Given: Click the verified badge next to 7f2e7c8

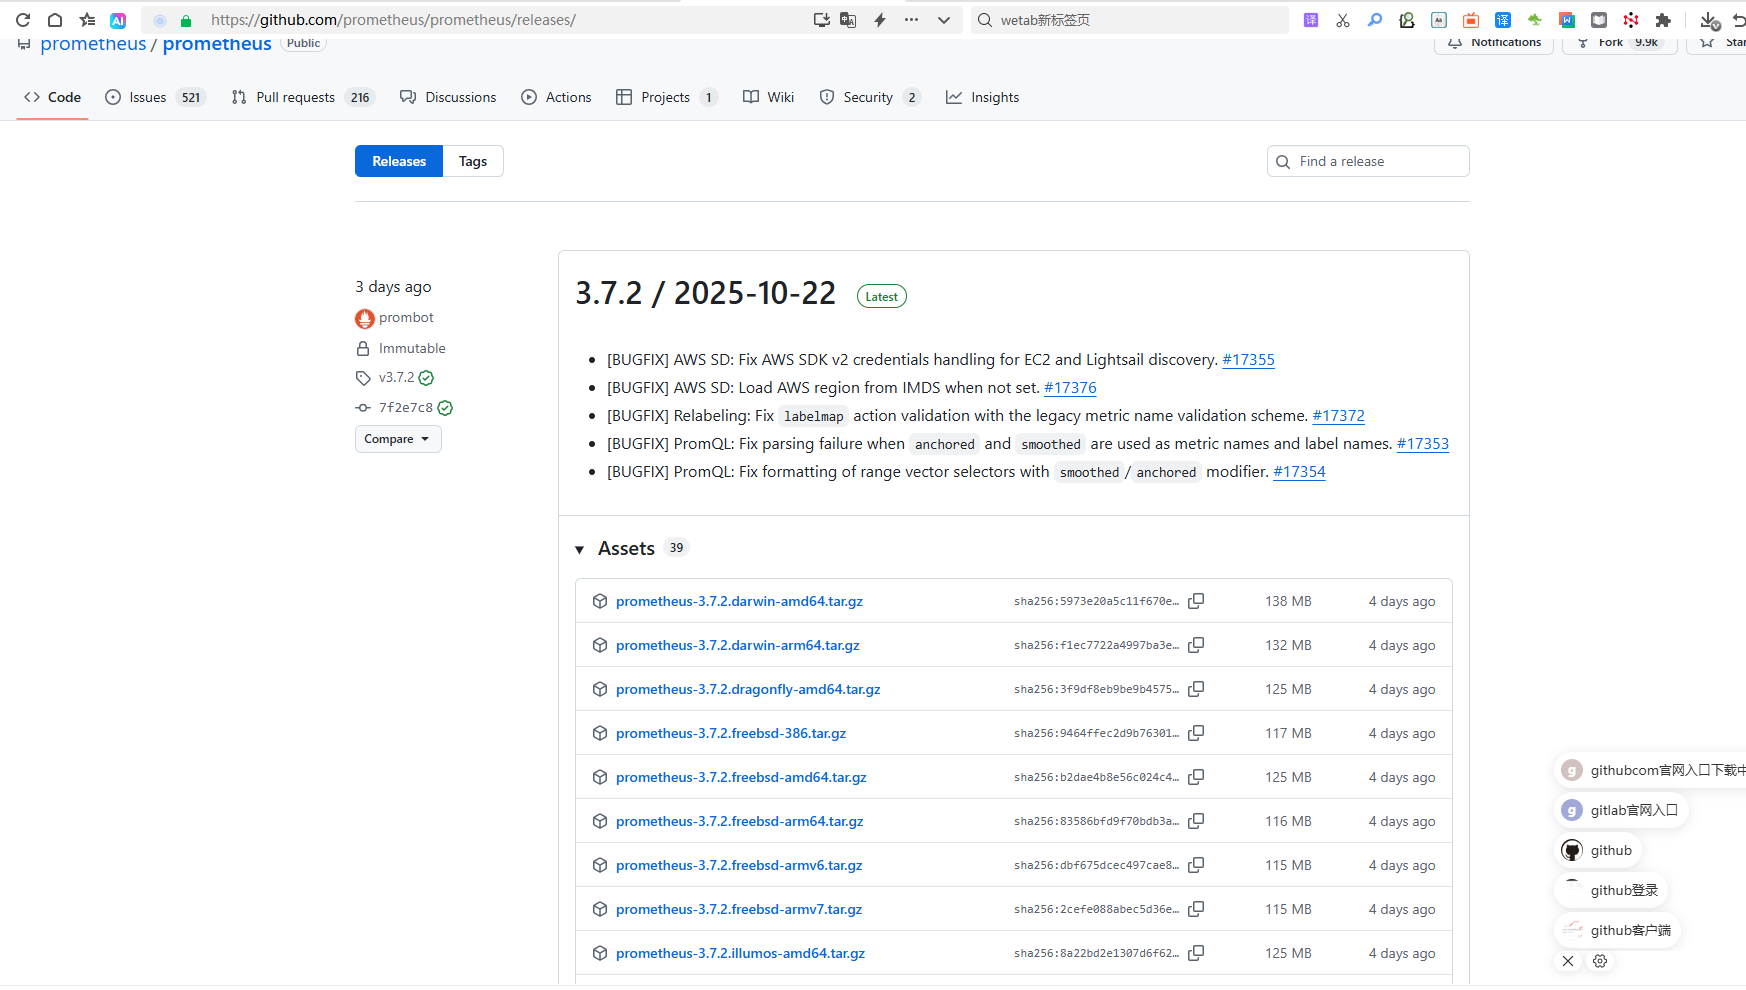Looking at the screenshot, I should 445,408.
